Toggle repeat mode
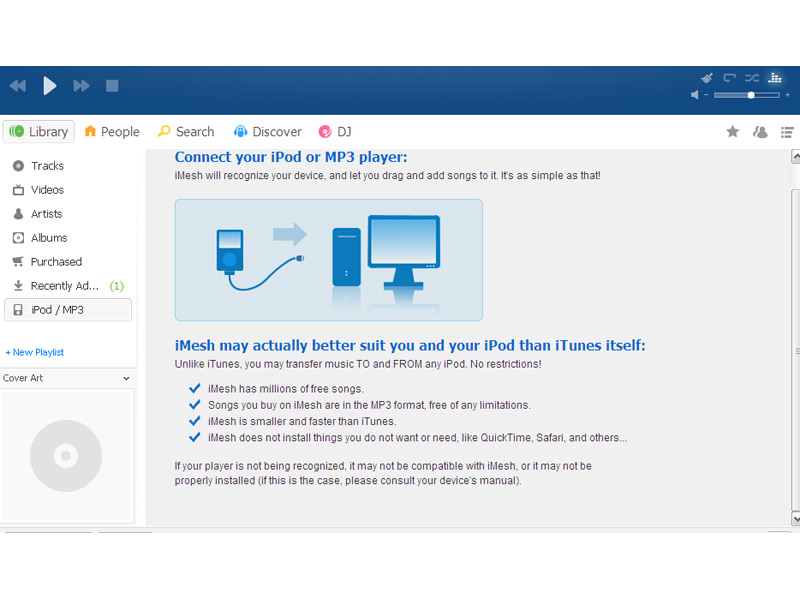Viewport: 800px width, 600px height. coord(730,77)
